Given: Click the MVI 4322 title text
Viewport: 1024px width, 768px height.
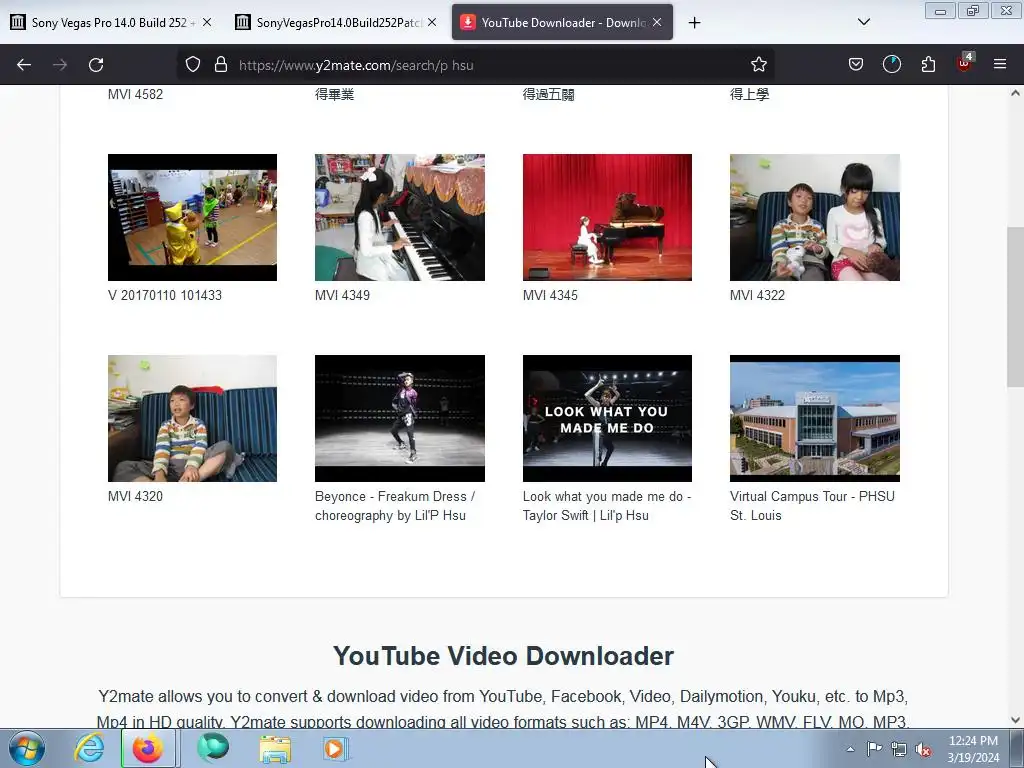Looking at the screenshot, I should pos(757,295).
